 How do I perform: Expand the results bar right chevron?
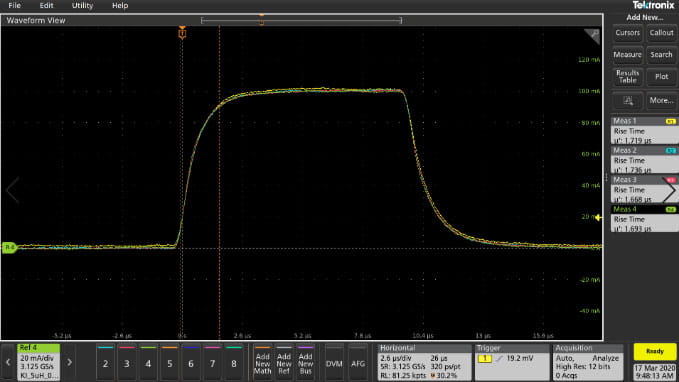point(671,190)
